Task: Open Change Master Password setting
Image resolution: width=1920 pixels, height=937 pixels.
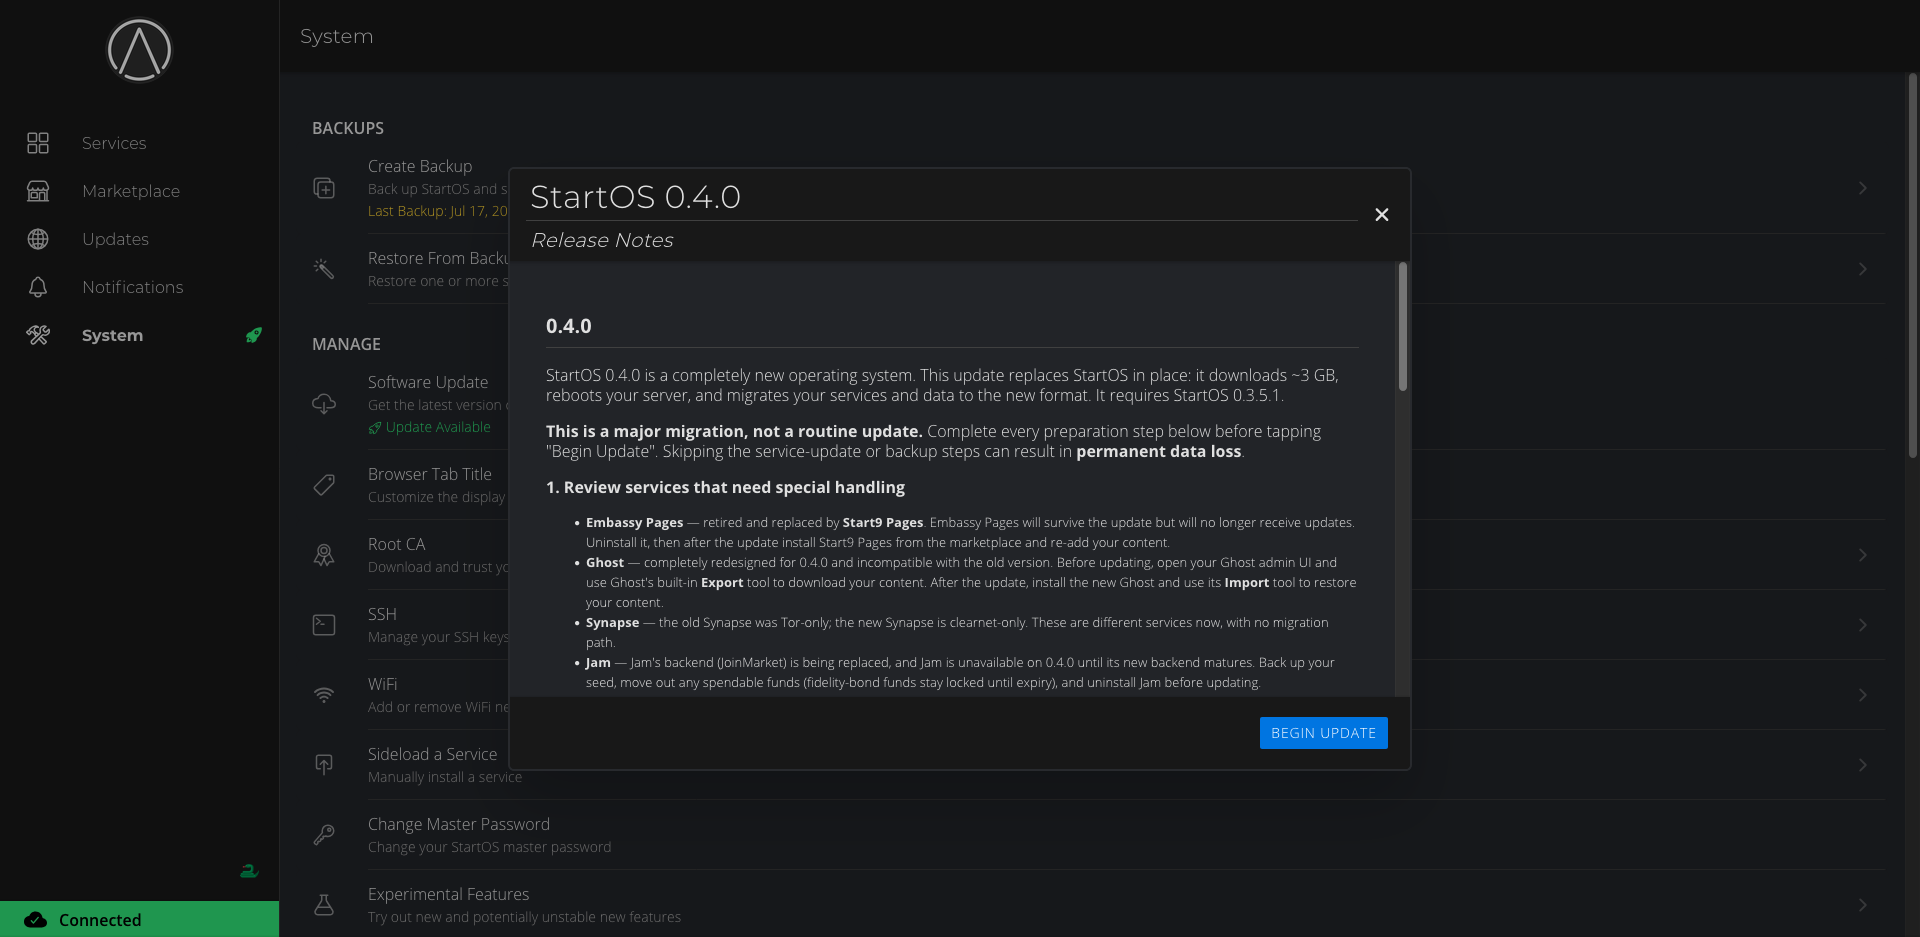Action: (x=1098, y=835)
